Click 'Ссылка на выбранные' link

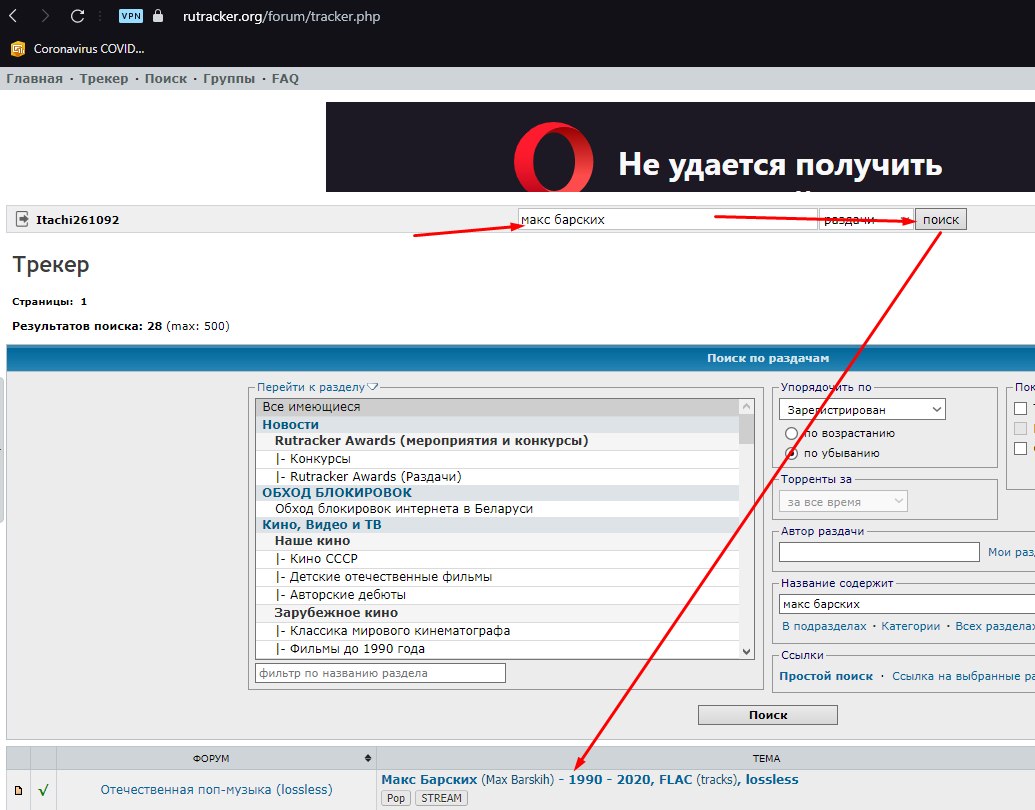point(963,676)
